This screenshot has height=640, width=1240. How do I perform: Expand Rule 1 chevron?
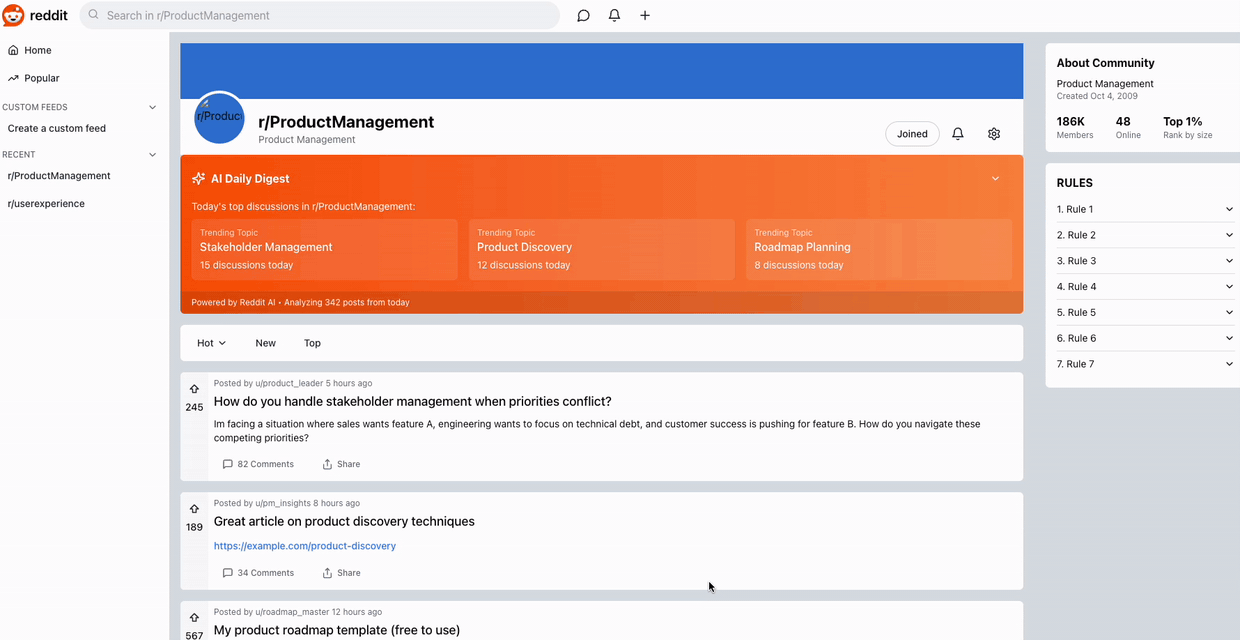pos(1229,209)
